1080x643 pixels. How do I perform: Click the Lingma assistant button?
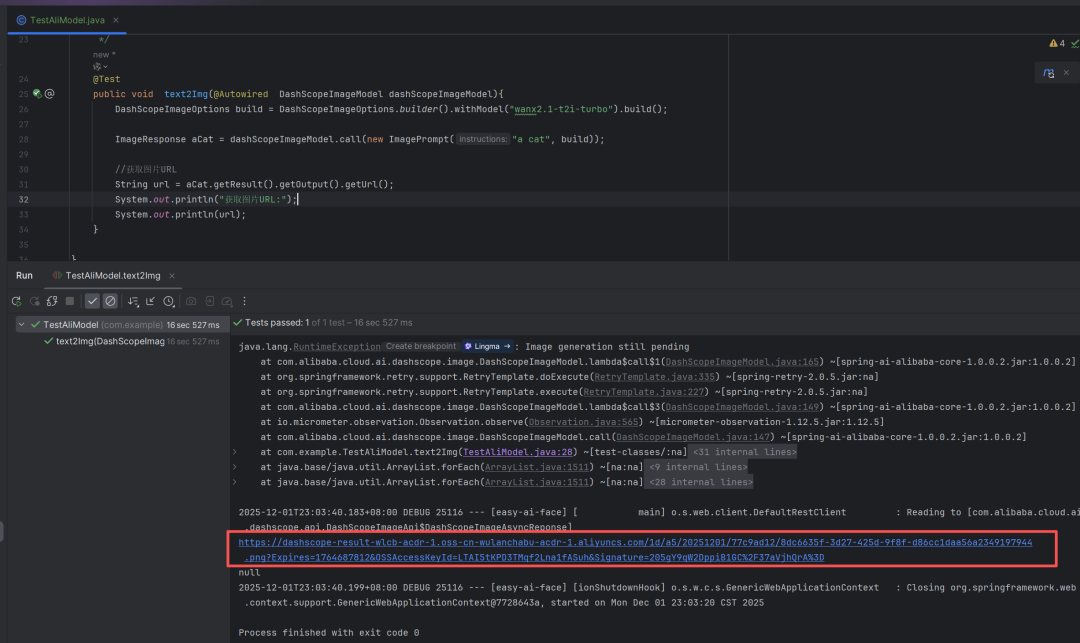486,346
